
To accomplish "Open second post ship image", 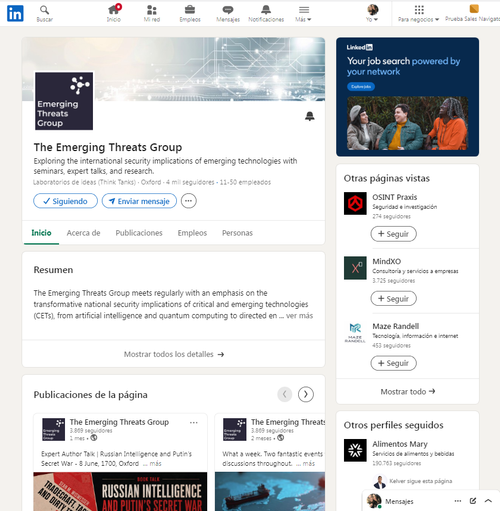I will point(270,491).
